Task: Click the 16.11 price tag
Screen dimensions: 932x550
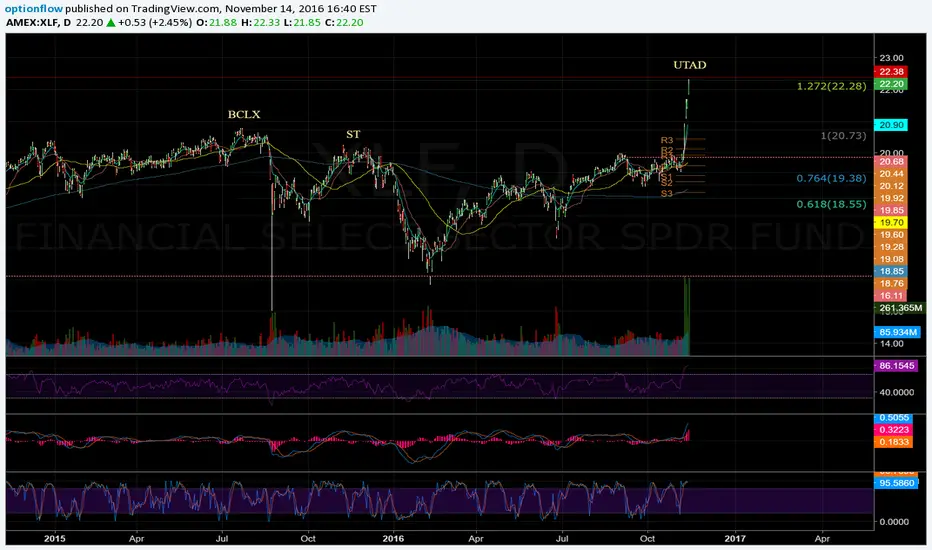Action: coord(892,296)
